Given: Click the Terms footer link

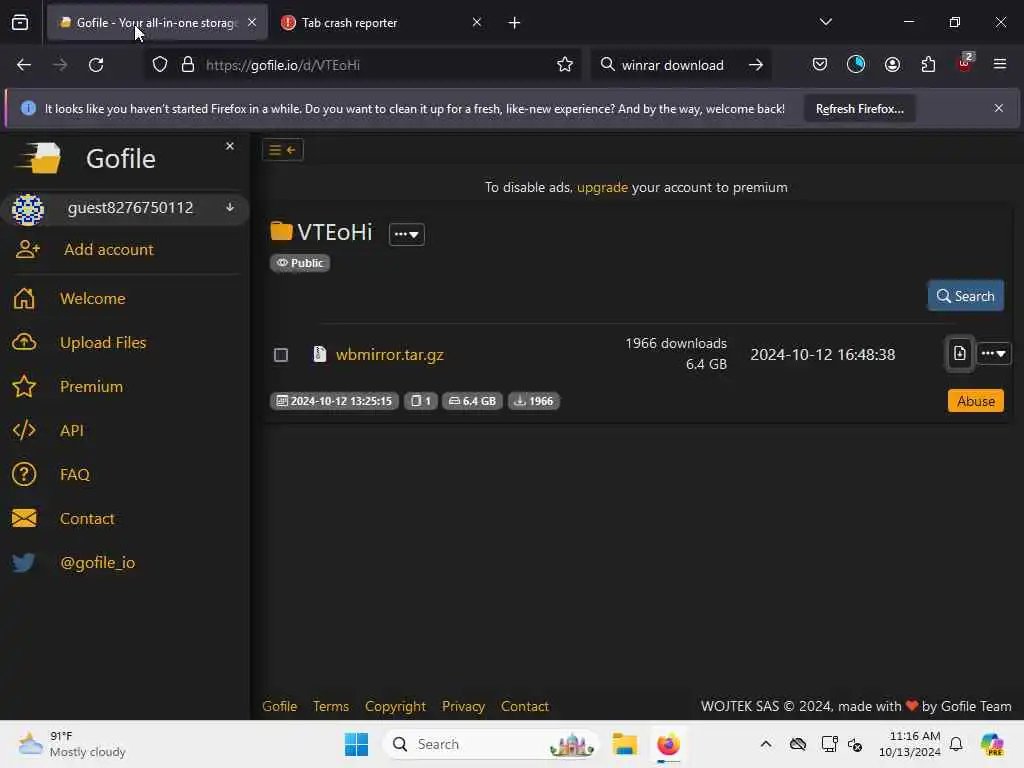Looking at the screenshot, I should [x=330, y=706].
